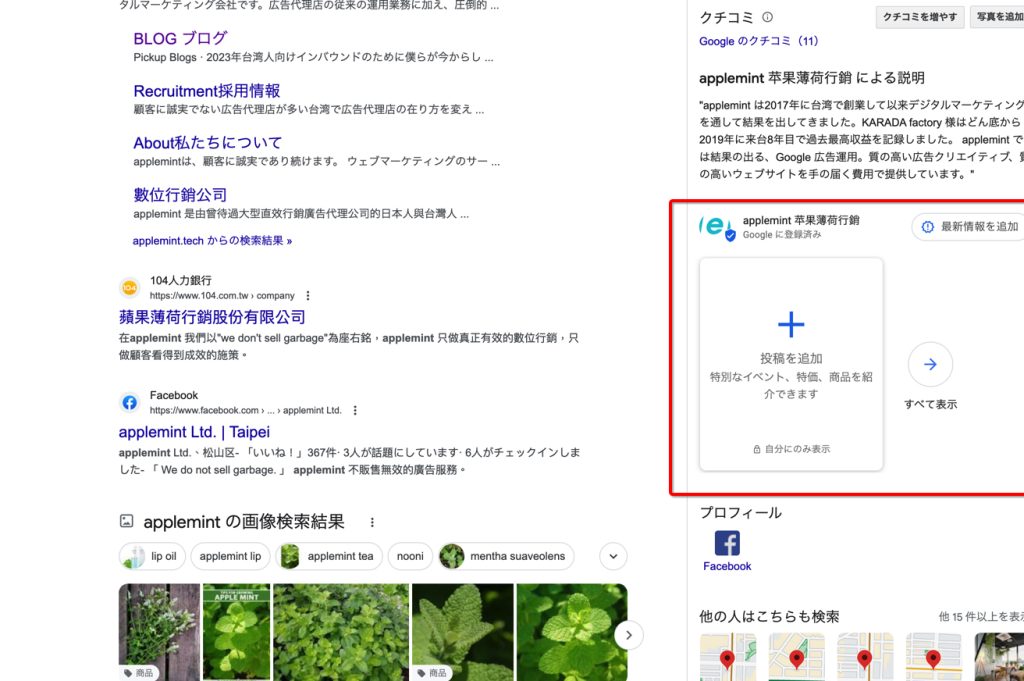Open the About私たちについて sitelink
The image size is (1024, 681).
tap(208, 143)
